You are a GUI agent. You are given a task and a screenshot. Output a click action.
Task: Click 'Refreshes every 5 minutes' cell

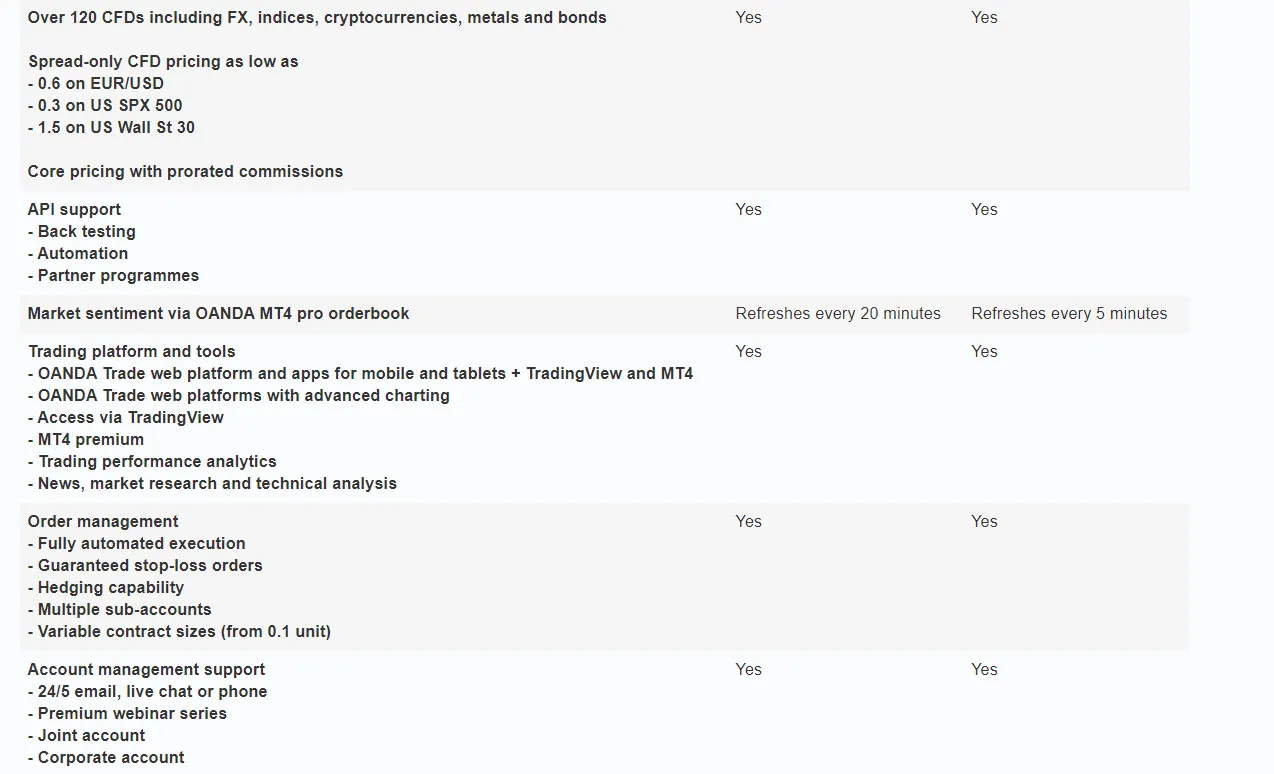[1069, 313]
